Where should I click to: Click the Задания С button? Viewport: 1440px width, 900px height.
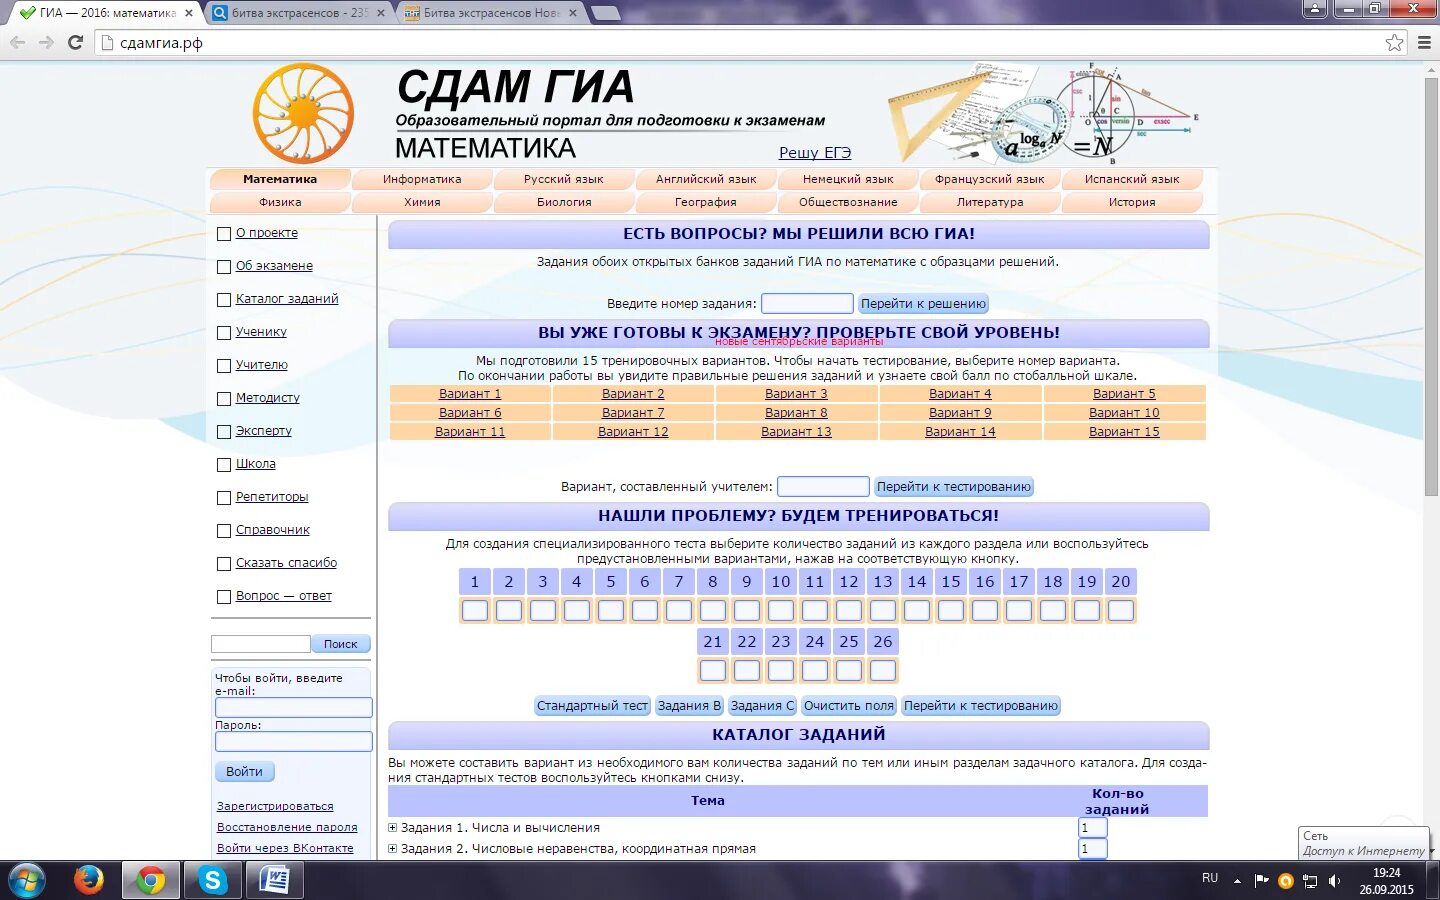coord(762,706)
